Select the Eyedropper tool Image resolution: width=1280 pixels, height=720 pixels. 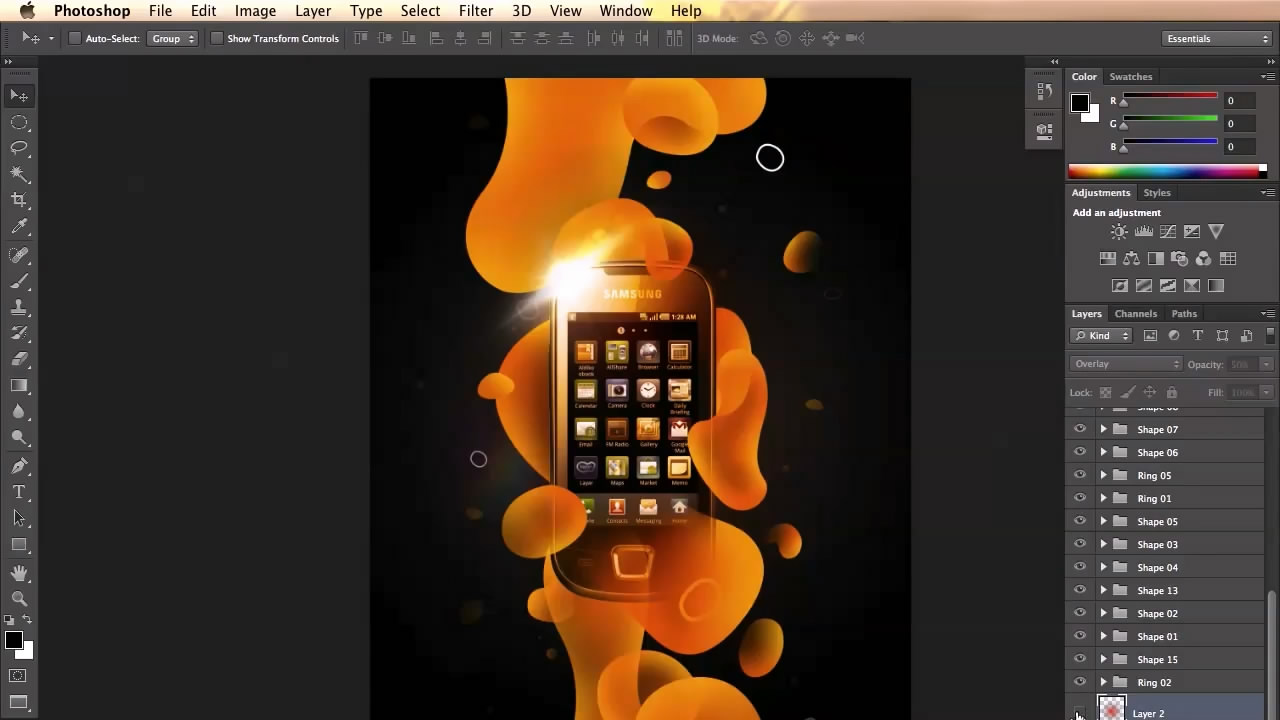point(19,228)
